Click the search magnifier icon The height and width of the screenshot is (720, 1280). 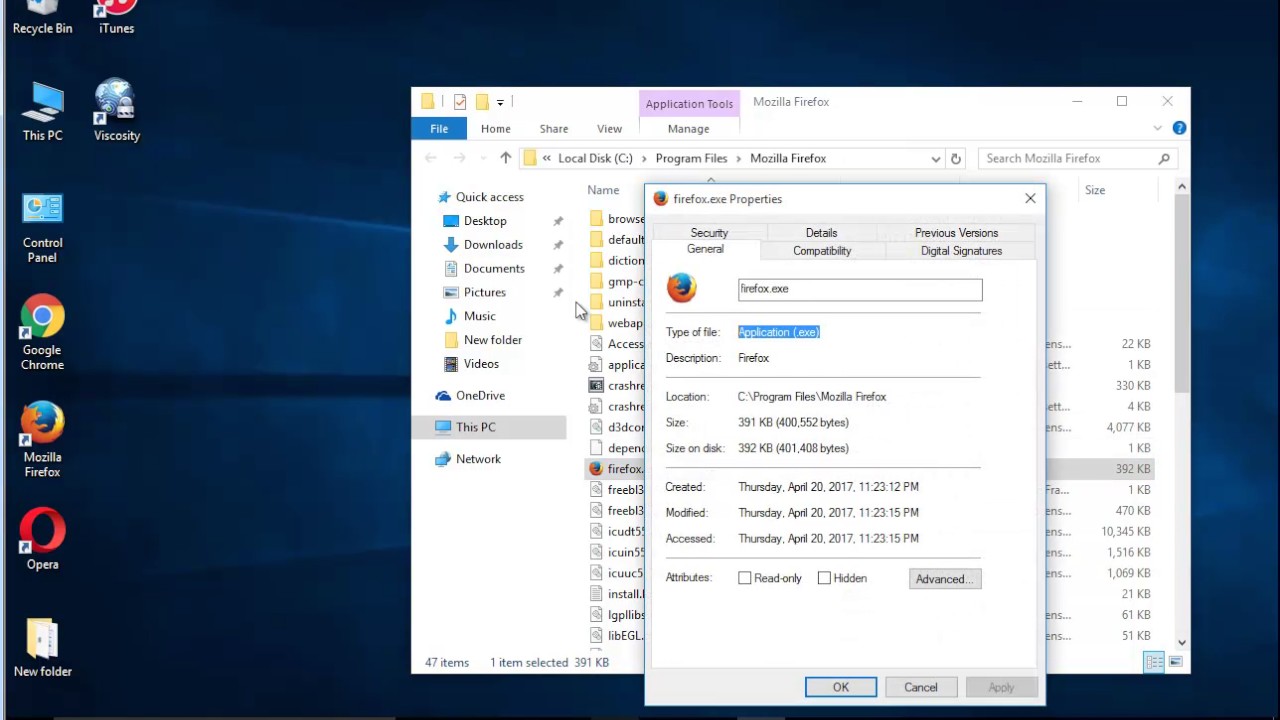click(x=1164, y=158)
